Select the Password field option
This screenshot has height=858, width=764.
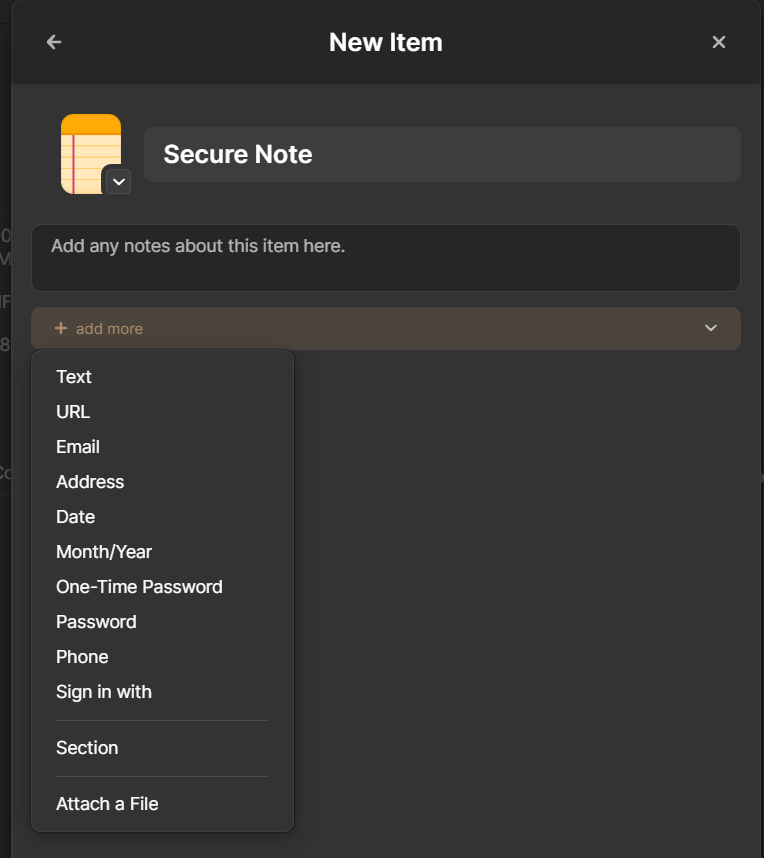pos(96,622)
